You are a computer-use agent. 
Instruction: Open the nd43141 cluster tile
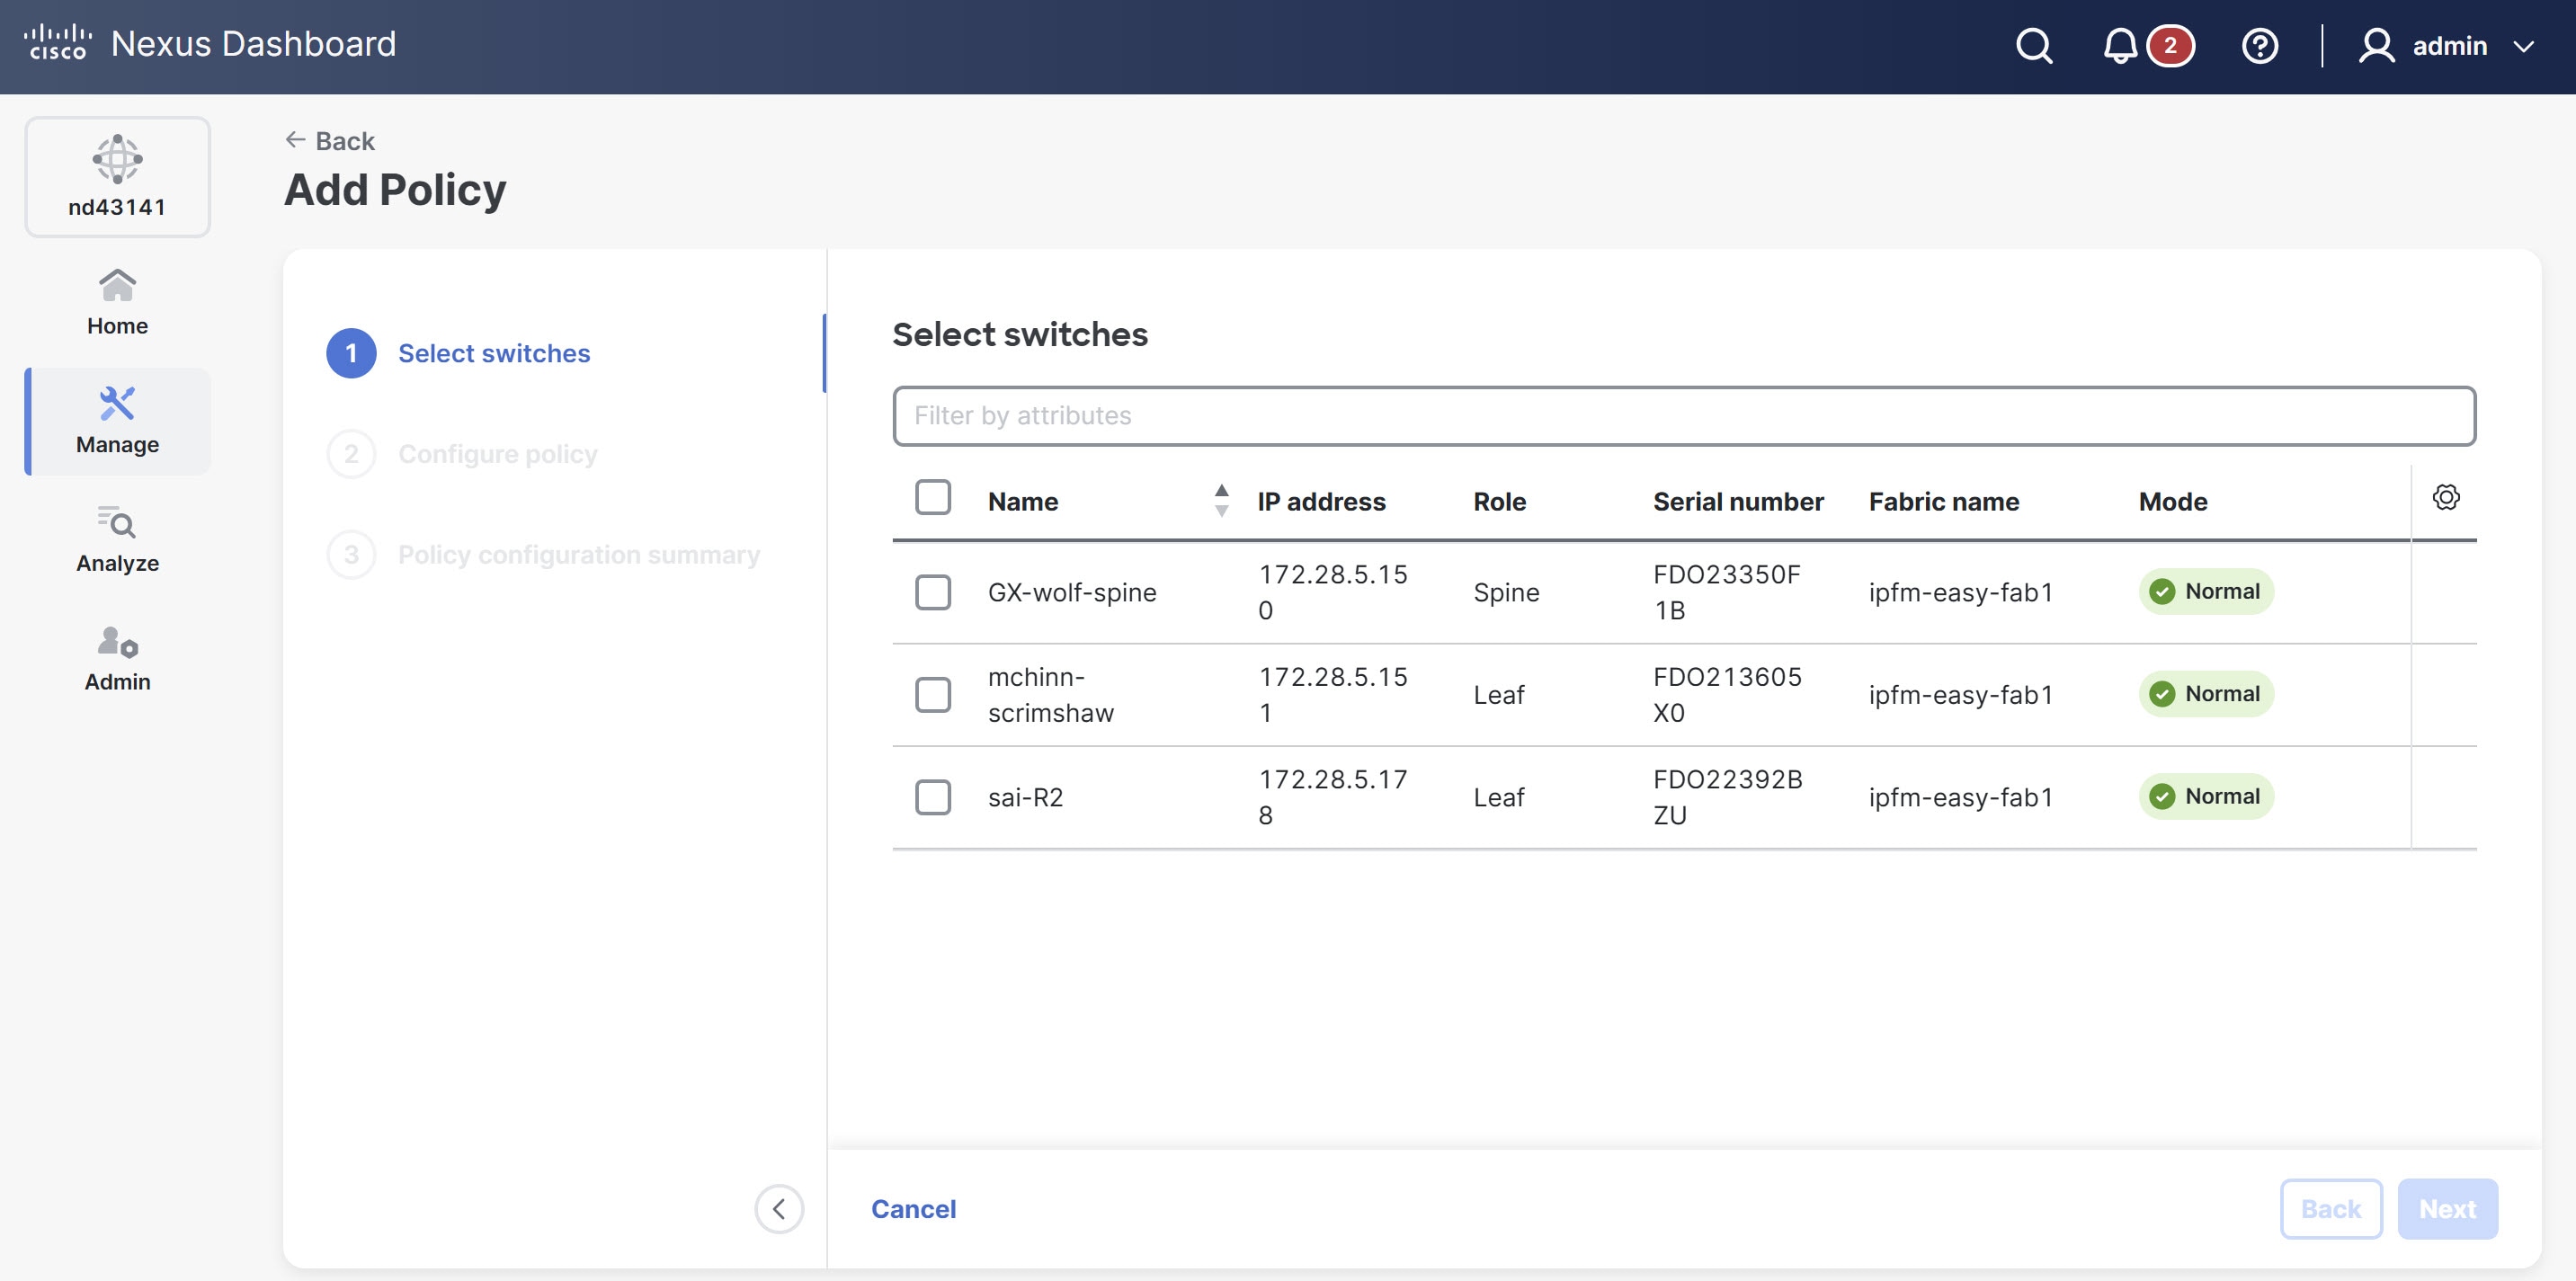117,177
